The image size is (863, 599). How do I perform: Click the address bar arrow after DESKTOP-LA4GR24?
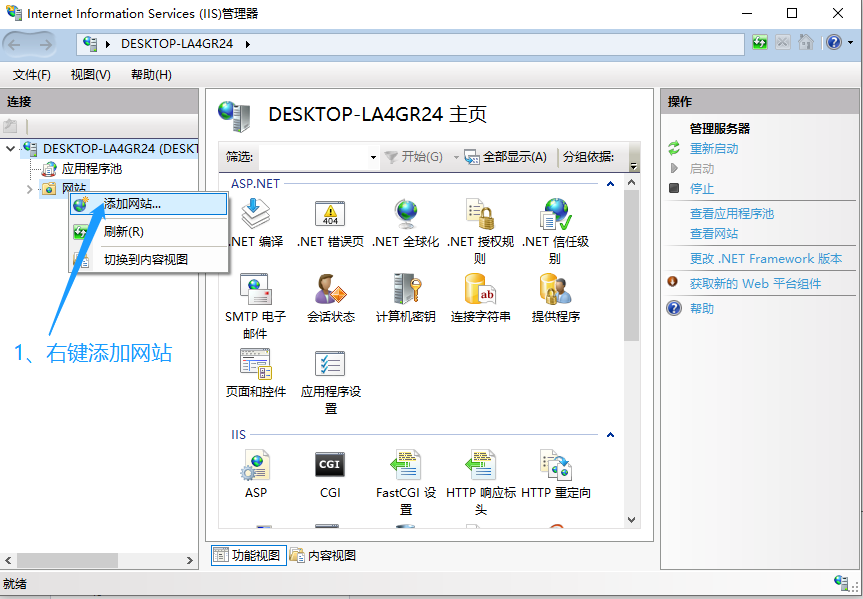[248, 44]
